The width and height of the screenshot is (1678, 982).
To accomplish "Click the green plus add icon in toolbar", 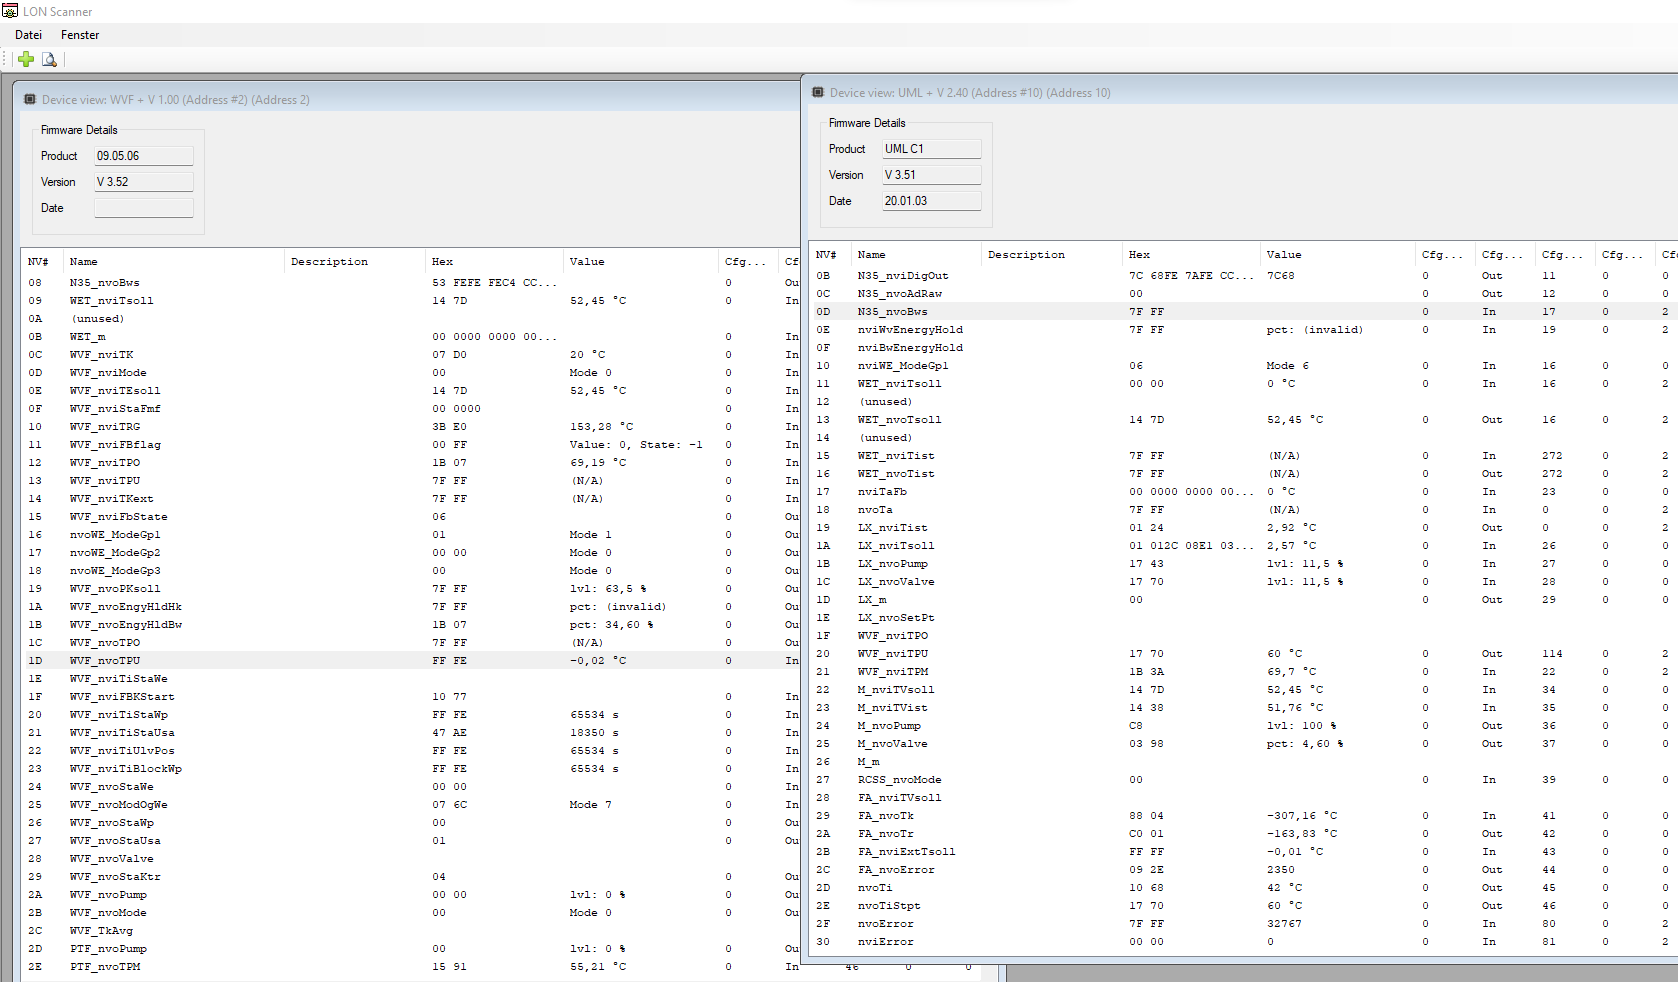I will coord(26,59).
